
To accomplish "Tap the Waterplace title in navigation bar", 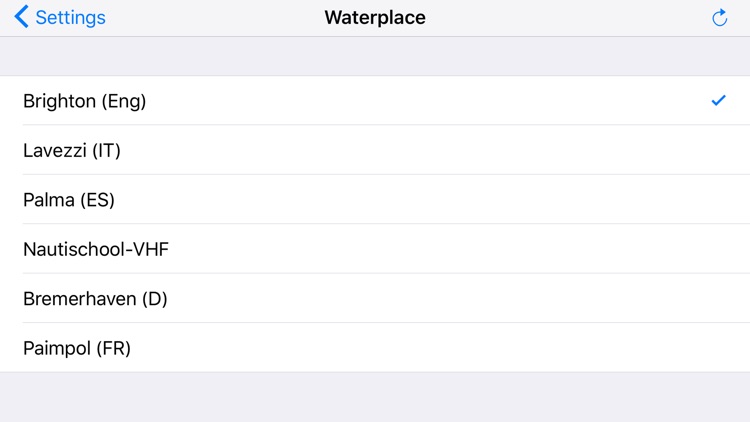I will (375, 18).
